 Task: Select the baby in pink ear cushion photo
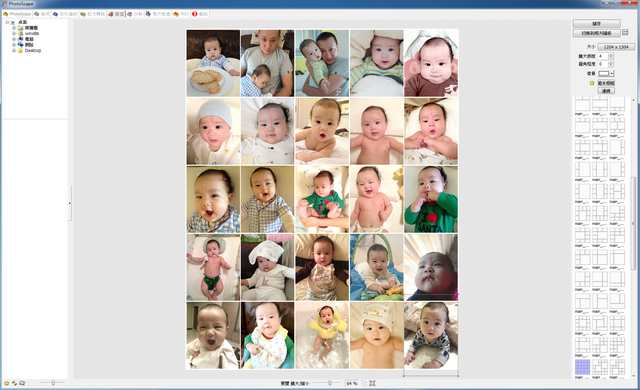click(x=431, y=63)
